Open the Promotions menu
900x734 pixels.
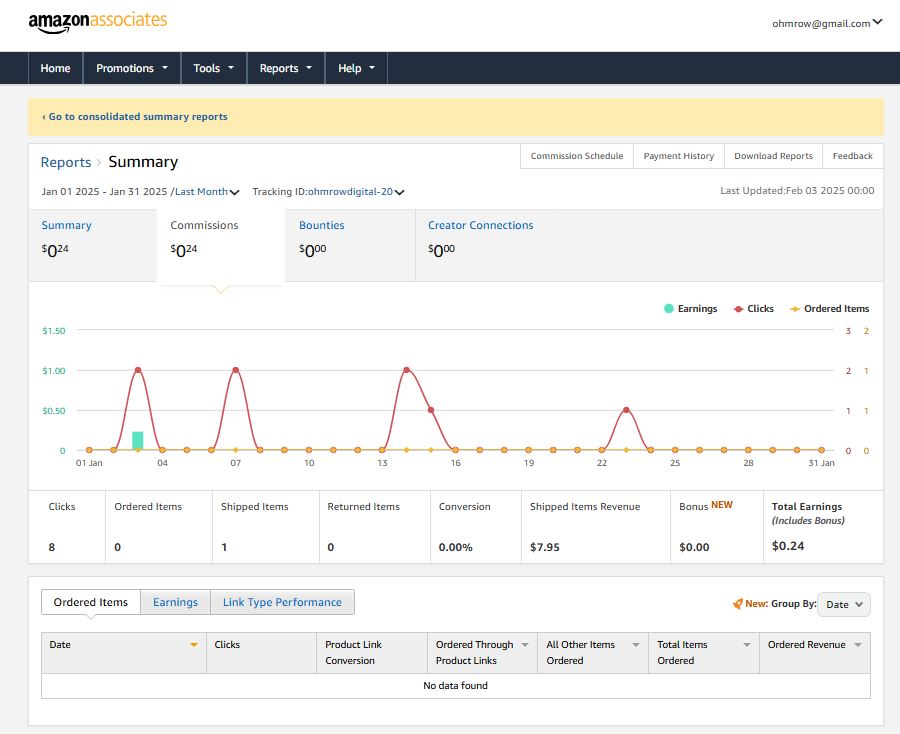click(x=132, y=68)
